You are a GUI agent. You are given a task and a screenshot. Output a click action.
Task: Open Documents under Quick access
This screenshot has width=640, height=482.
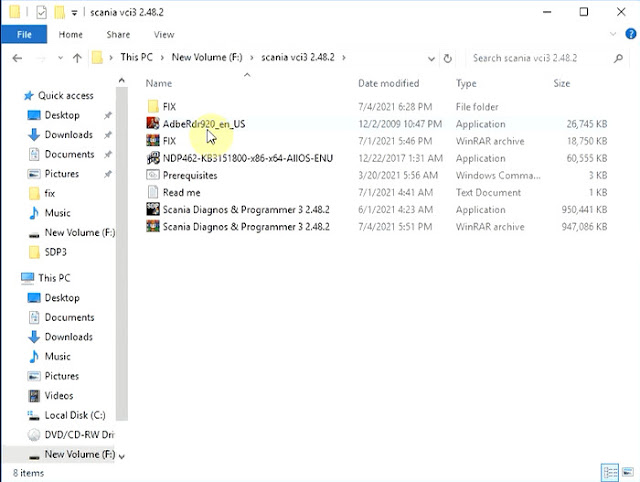pyautogui.click(x=69, y=154)
